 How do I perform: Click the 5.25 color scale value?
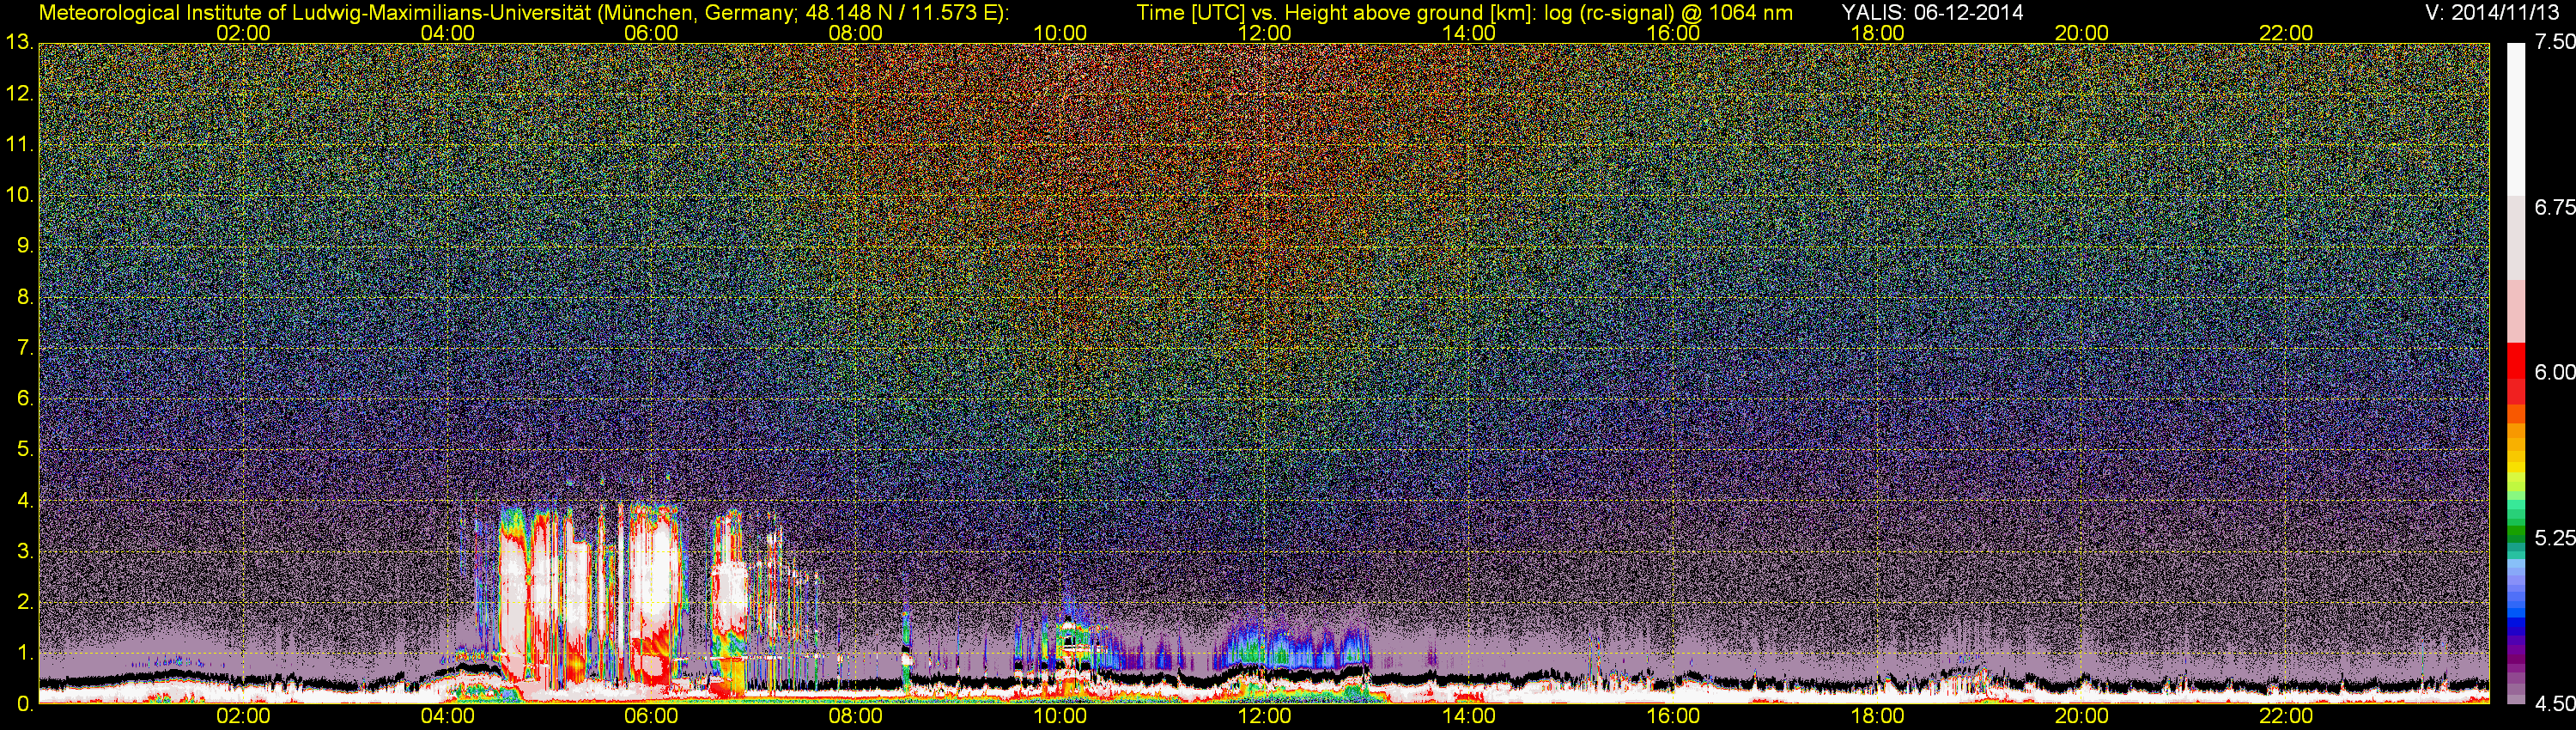(x=2555, y=538)
